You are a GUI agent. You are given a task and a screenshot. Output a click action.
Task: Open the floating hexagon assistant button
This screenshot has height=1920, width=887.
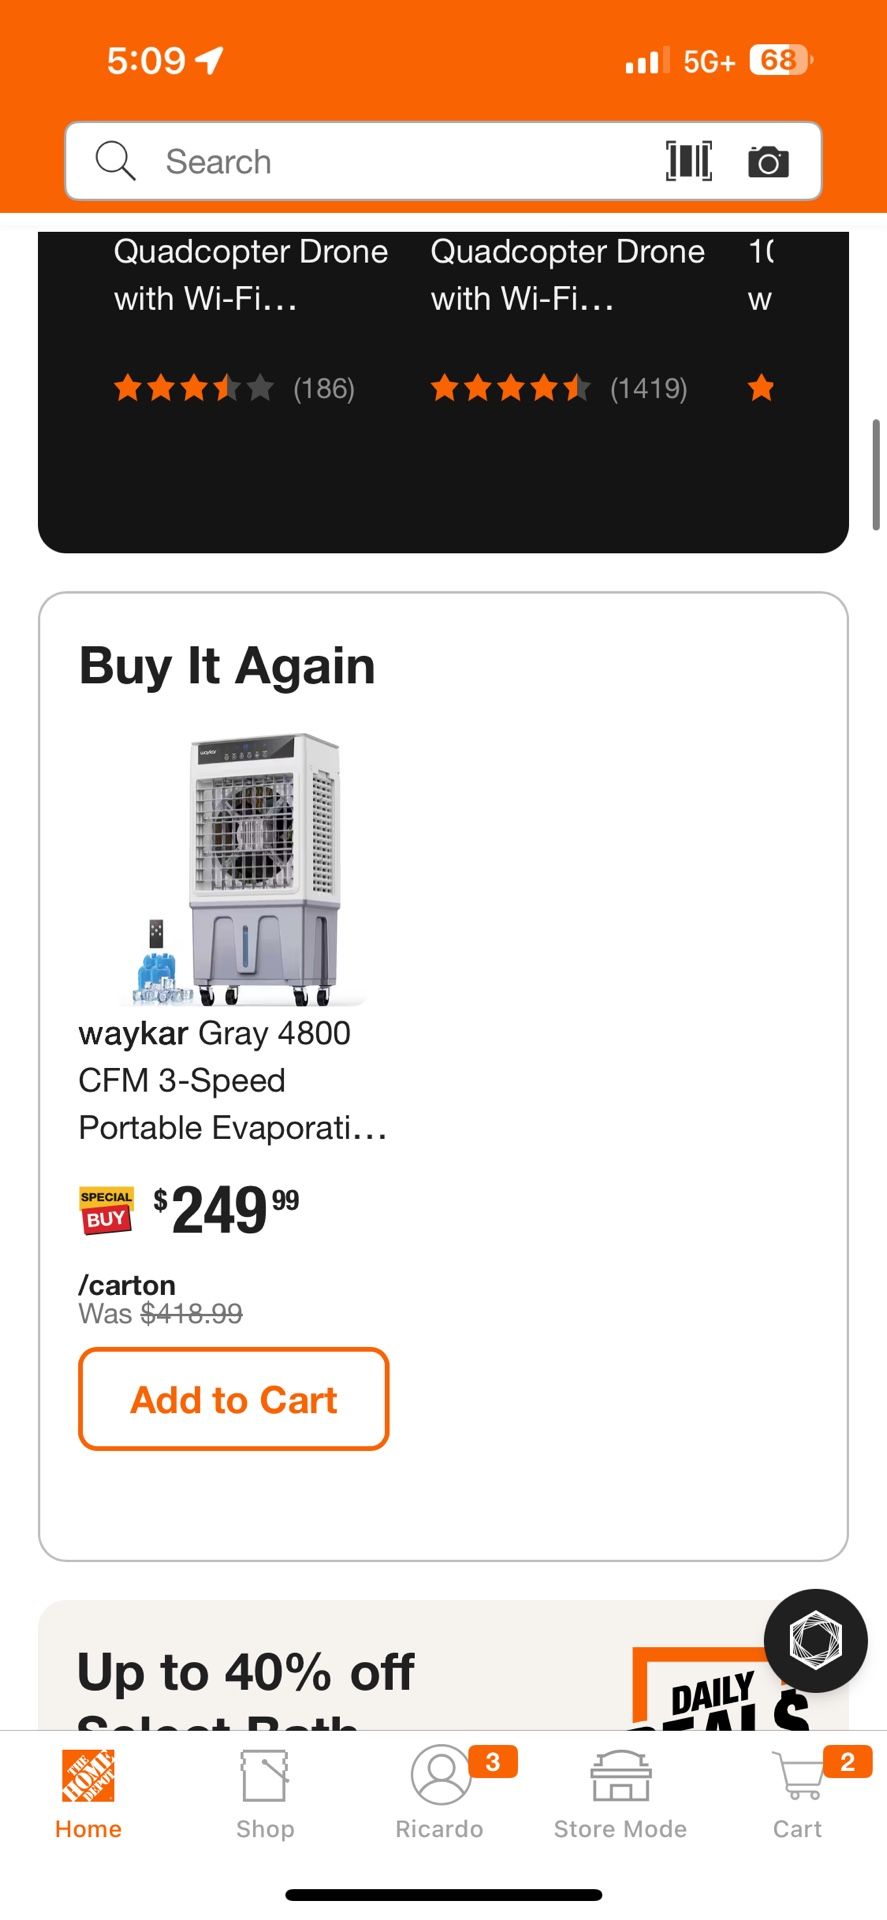tap(815, 1640)
